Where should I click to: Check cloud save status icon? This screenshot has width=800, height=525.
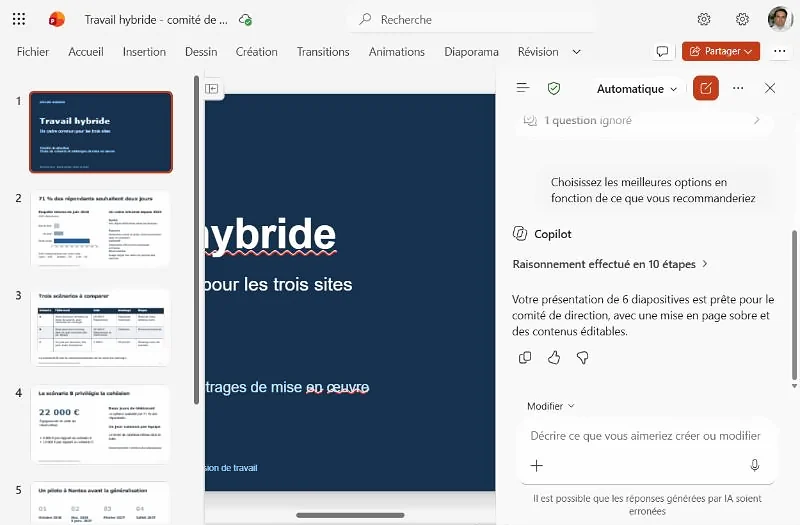point(245,20)
